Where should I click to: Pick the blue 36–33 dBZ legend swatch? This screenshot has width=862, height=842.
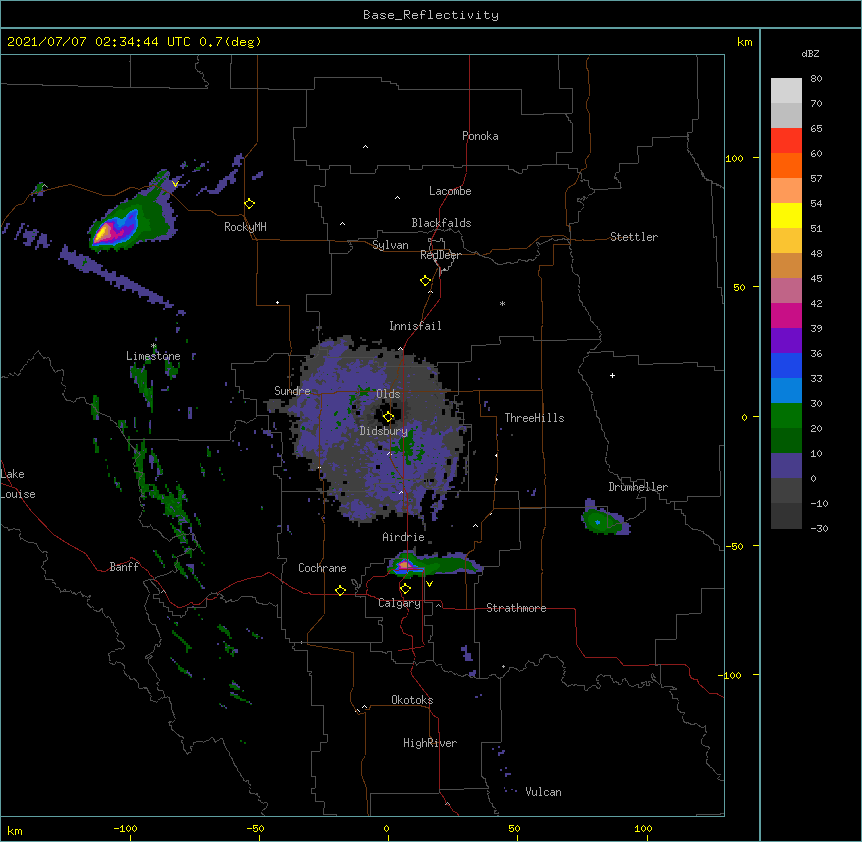(x=786, y=365)
